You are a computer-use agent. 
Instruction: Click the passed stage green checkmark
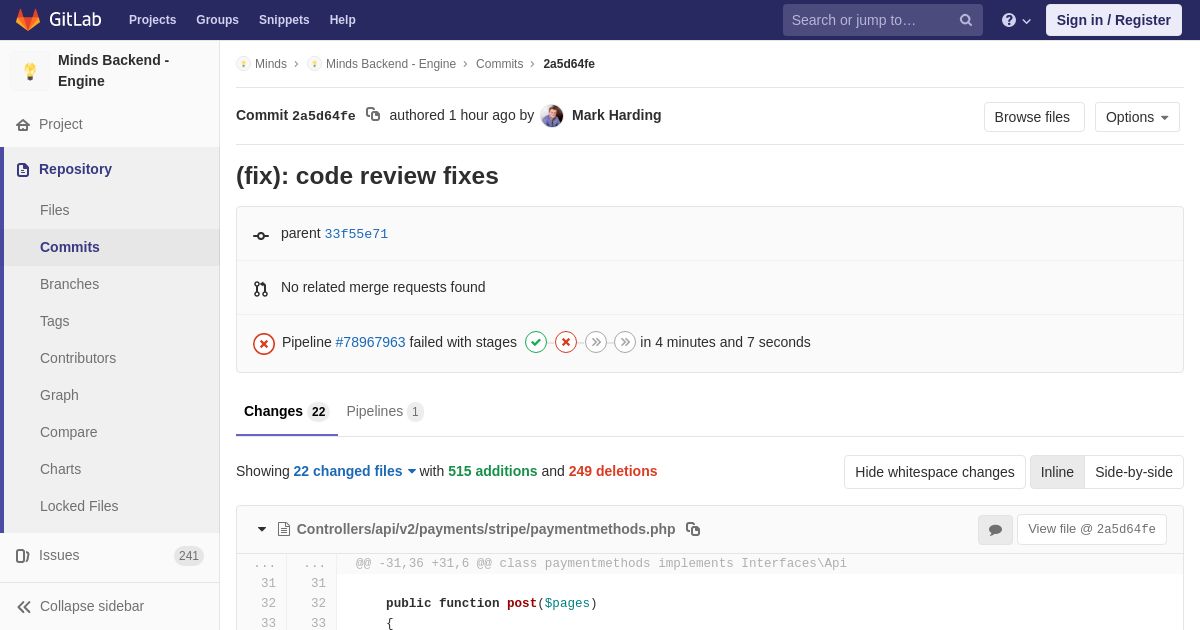point(536,342)
